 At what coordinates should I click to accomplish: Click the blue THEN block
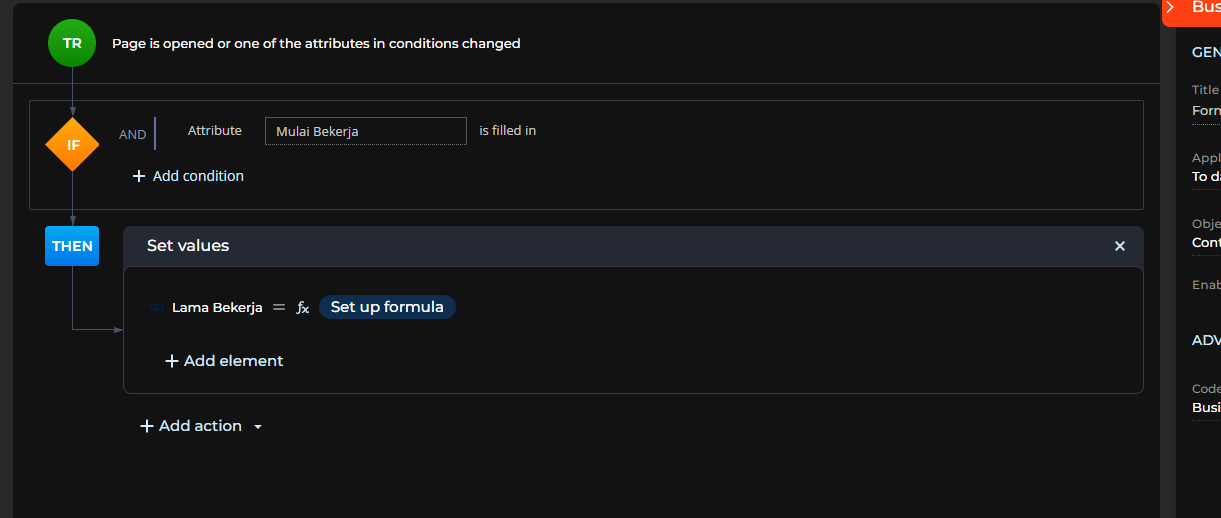(x=72, y=246)
